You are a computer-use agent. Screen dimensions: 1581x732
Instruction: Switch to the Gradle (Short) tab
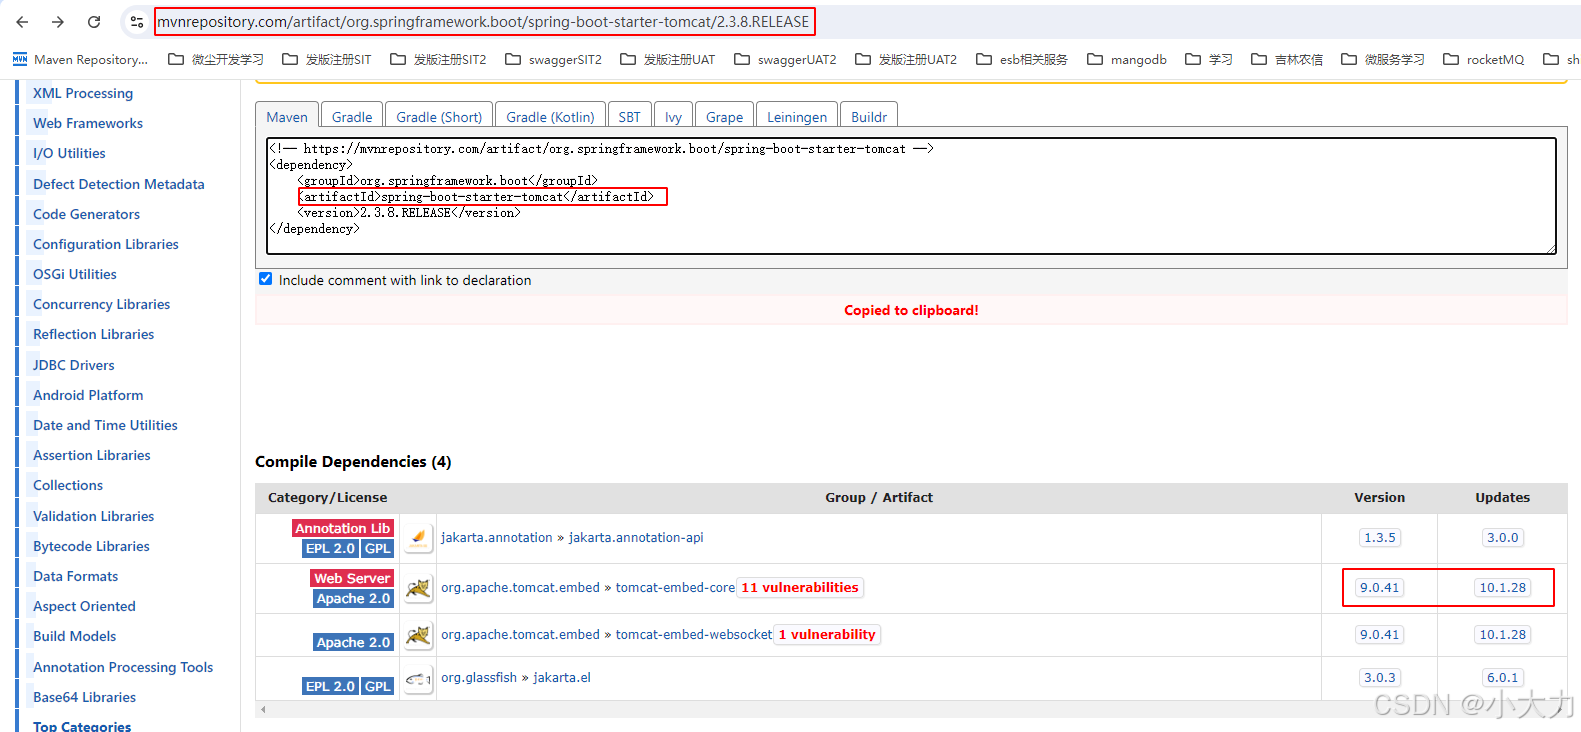439,116
